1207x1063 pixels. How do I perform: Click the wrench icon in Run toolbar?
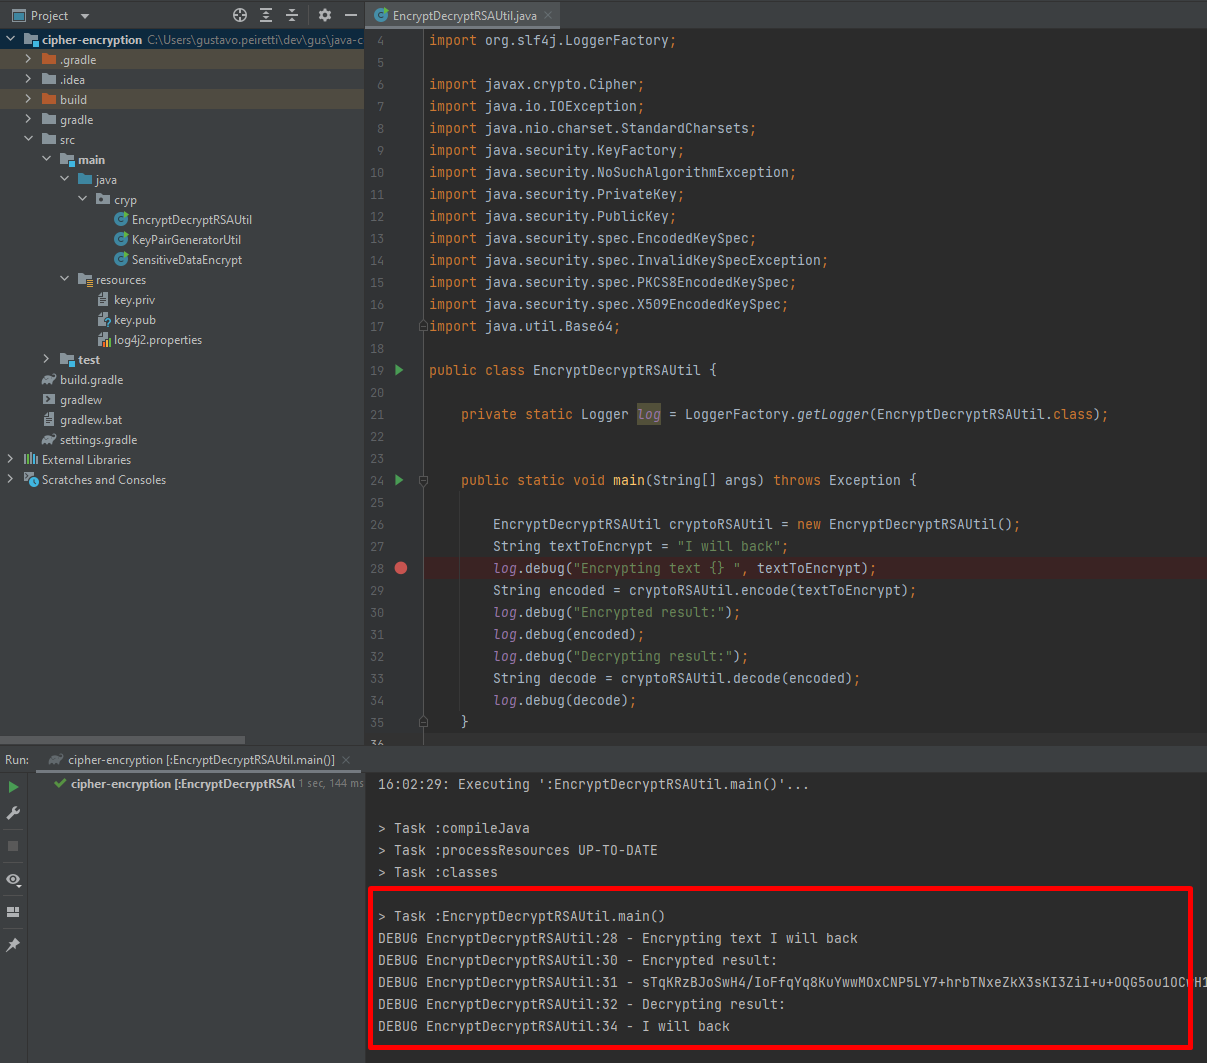(x=13, y=813)
